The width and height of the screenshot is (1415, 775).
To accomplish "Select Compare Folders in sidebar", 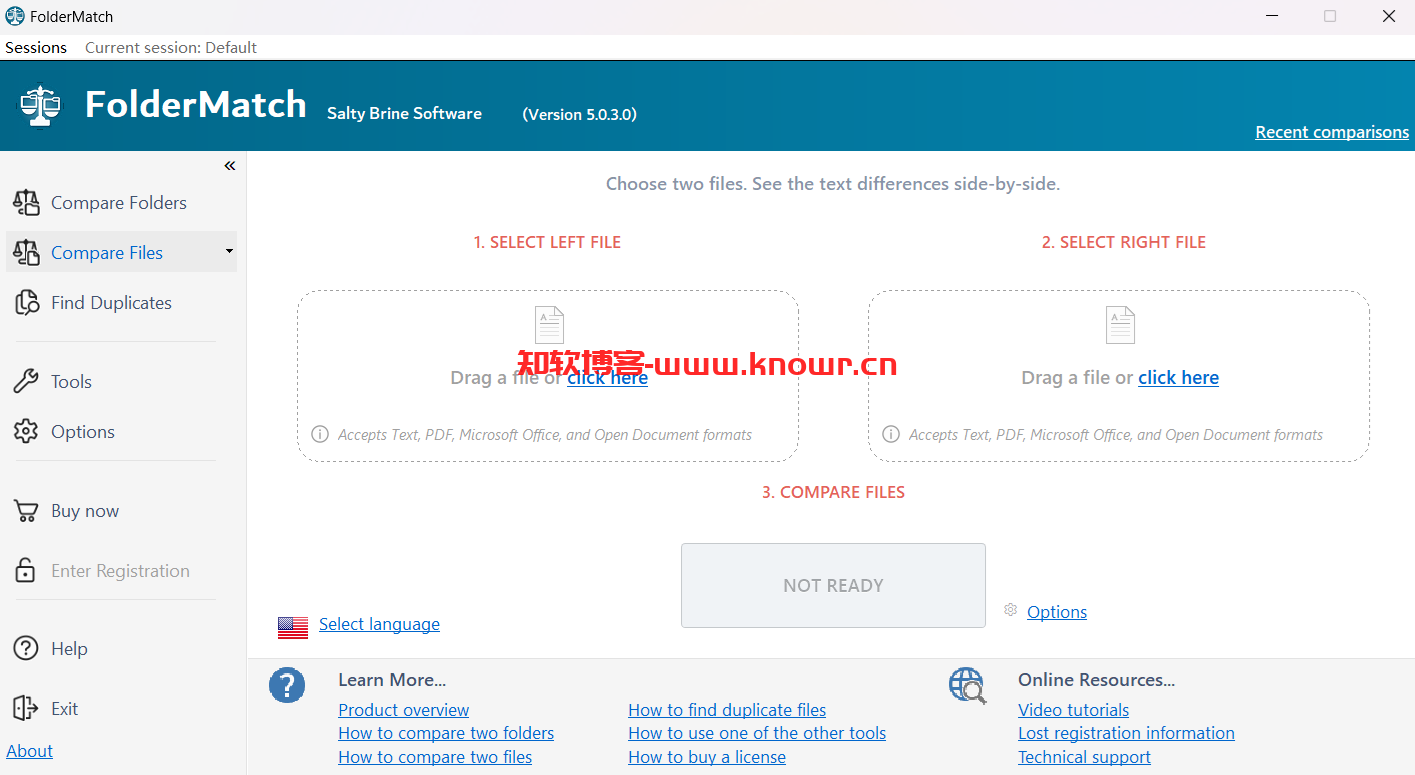I will tap(119, 203).
